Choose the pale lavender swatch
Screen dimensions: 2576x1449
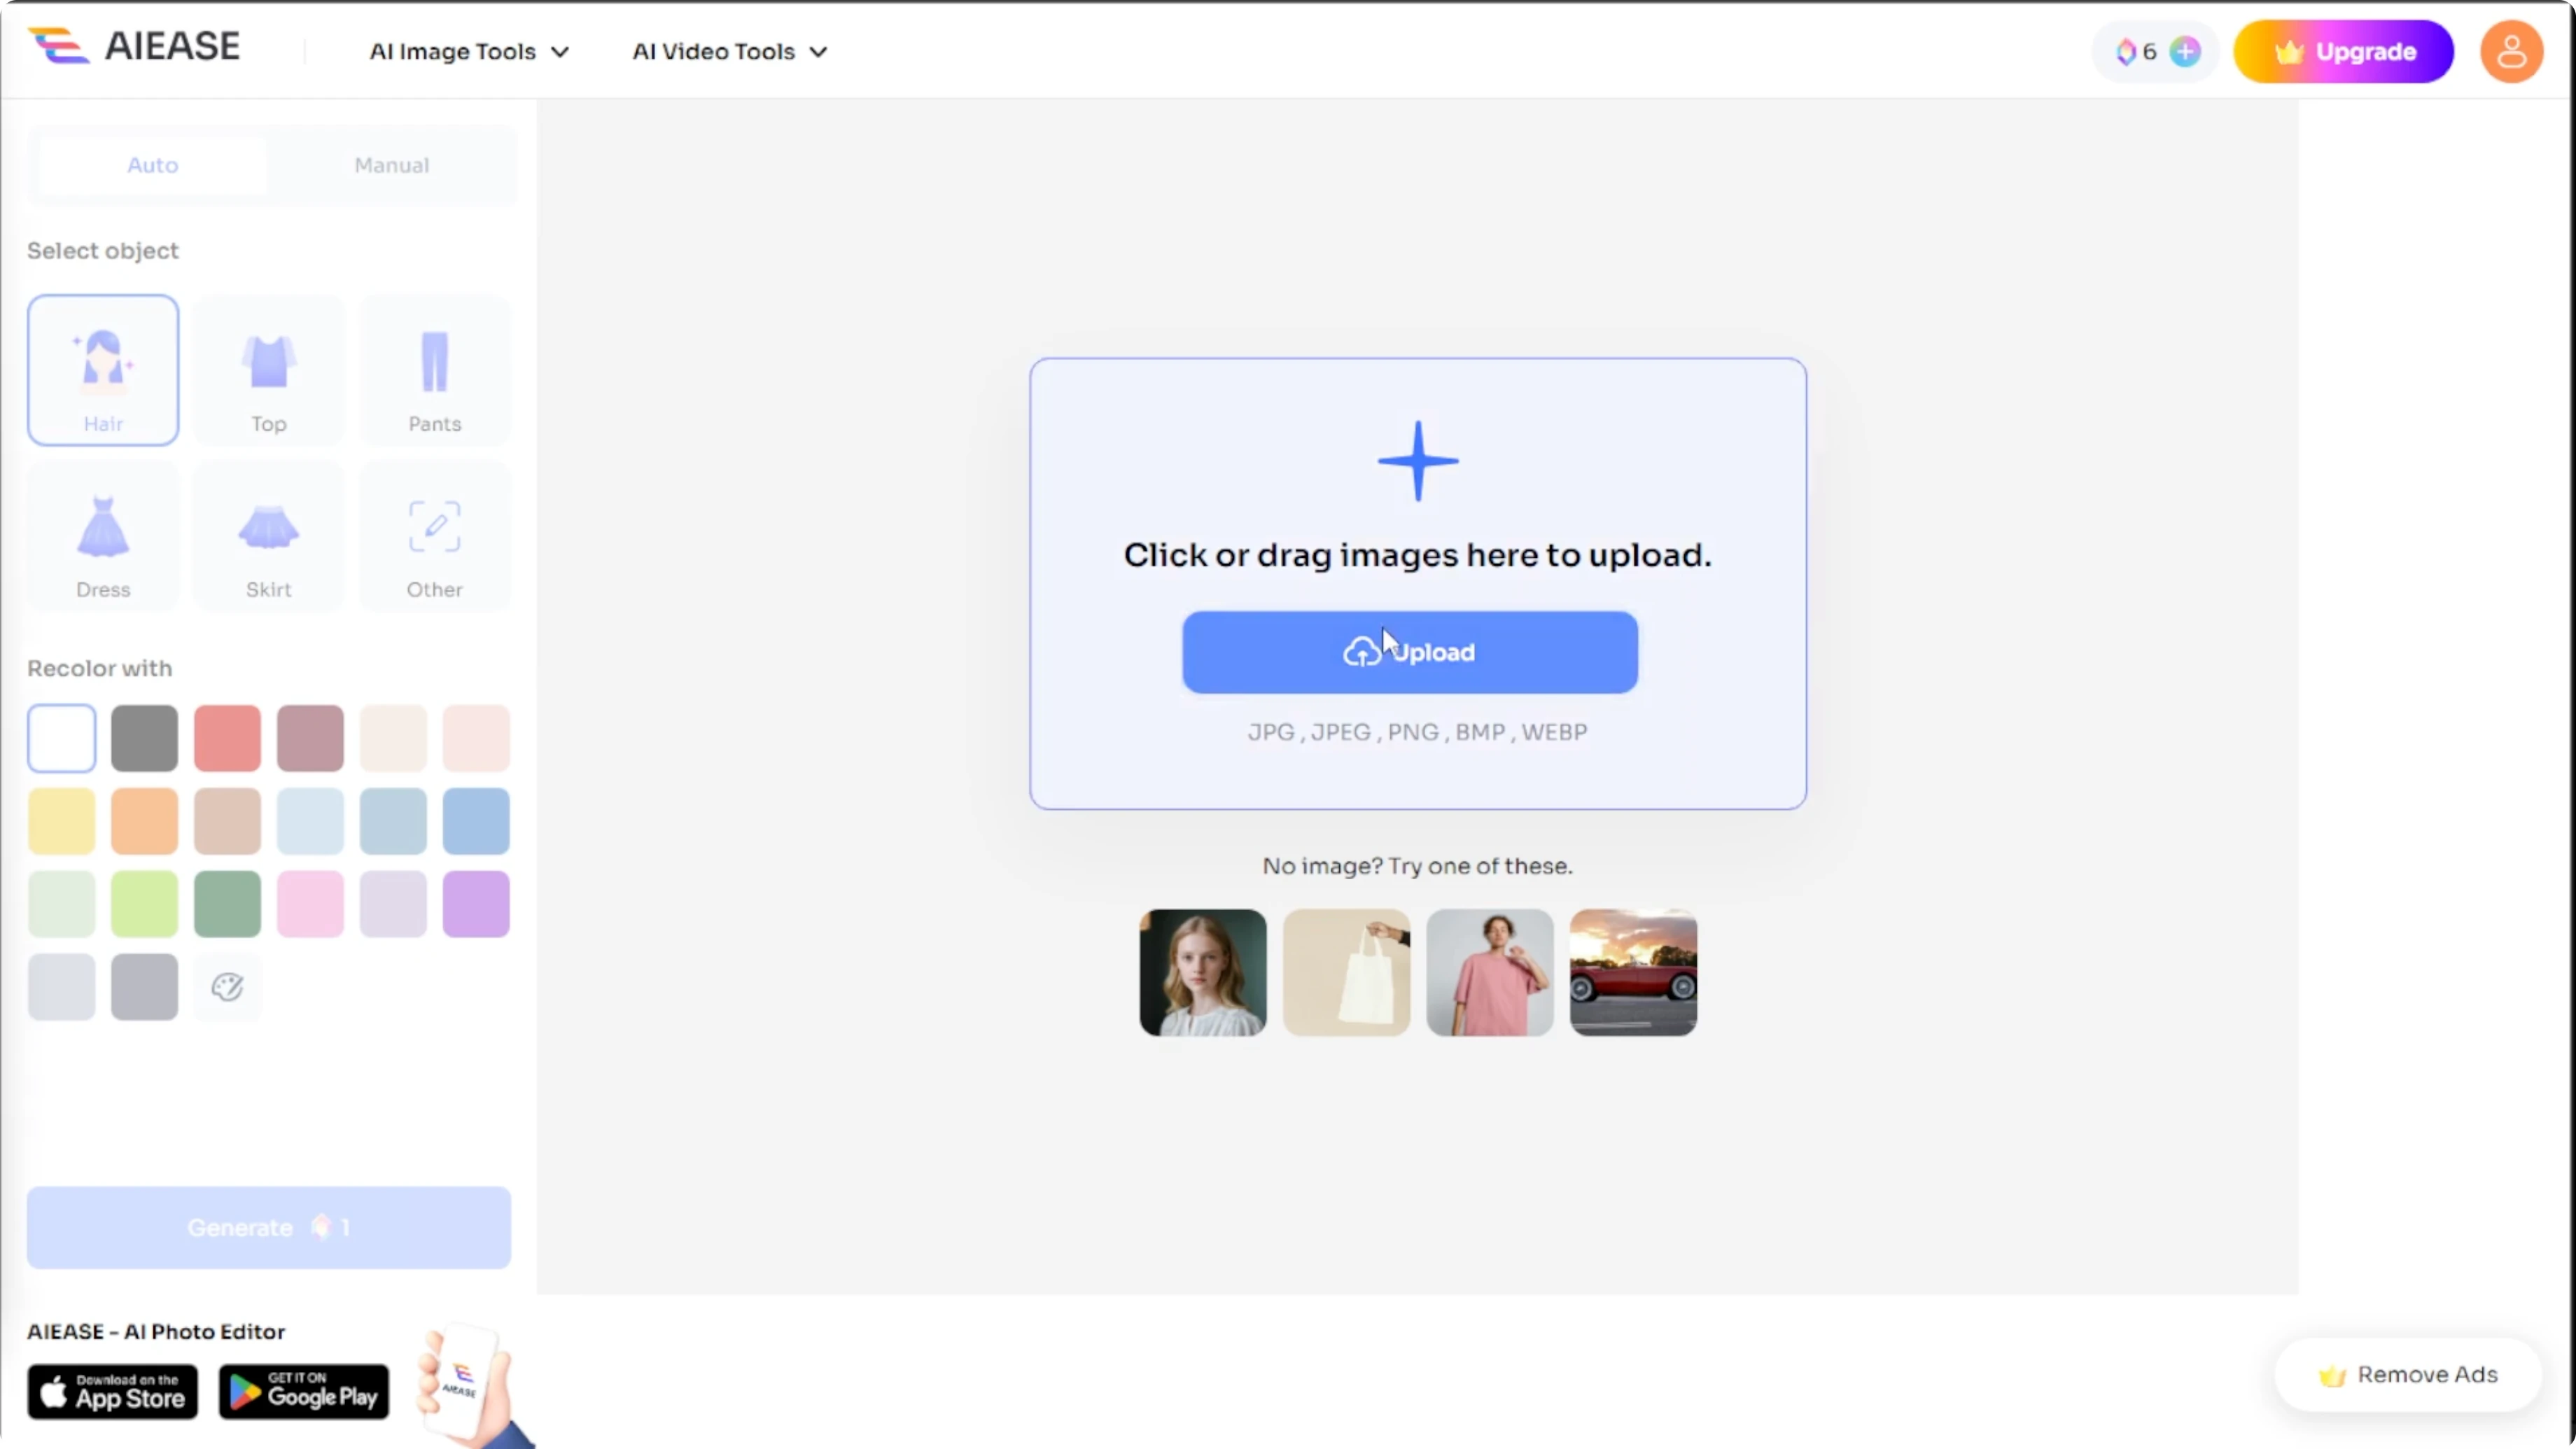point(393,904)
